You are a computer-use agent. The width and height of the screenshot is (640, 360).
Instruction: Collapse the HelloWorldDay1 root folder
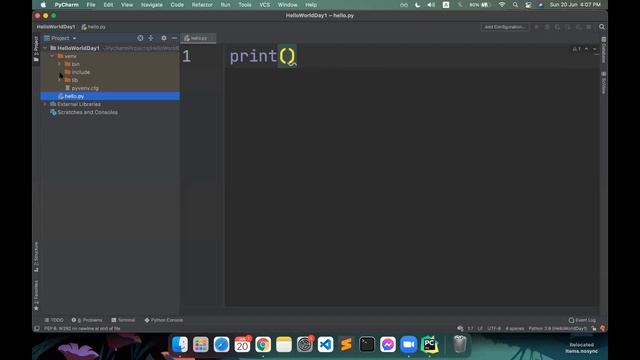45,48
